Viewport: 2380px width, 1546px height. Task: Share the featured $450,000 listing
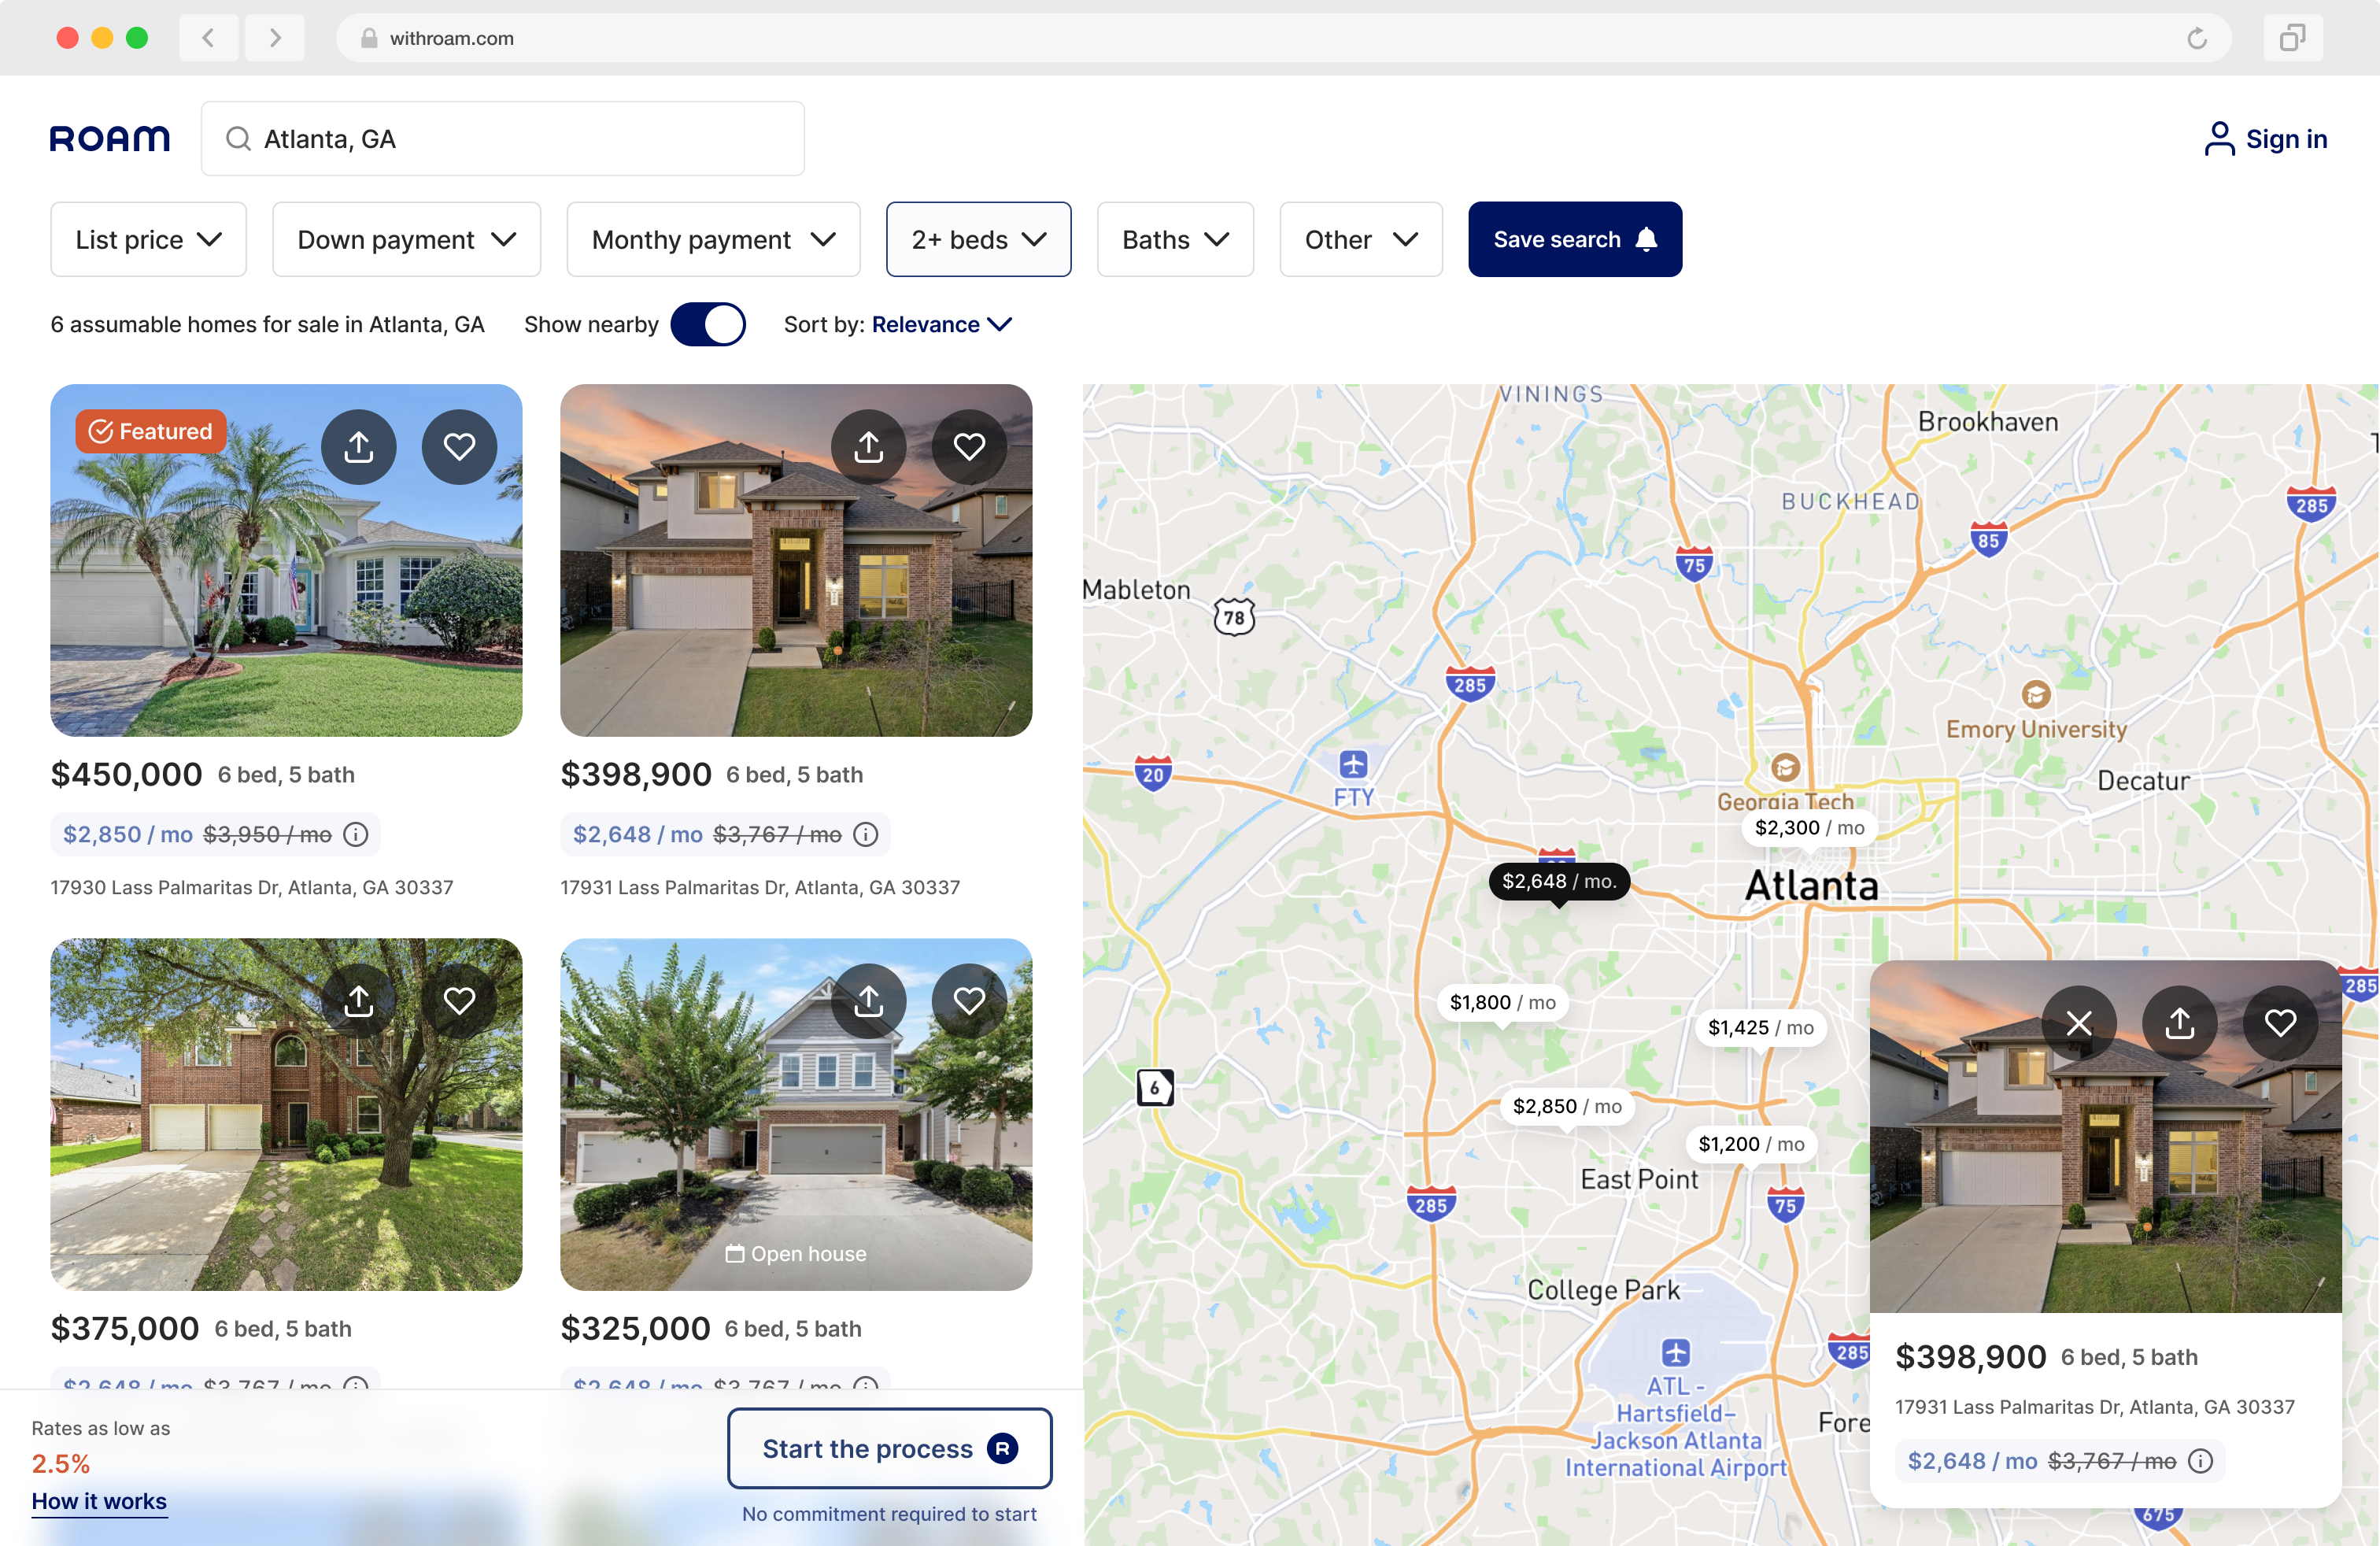tap(358, 447)
